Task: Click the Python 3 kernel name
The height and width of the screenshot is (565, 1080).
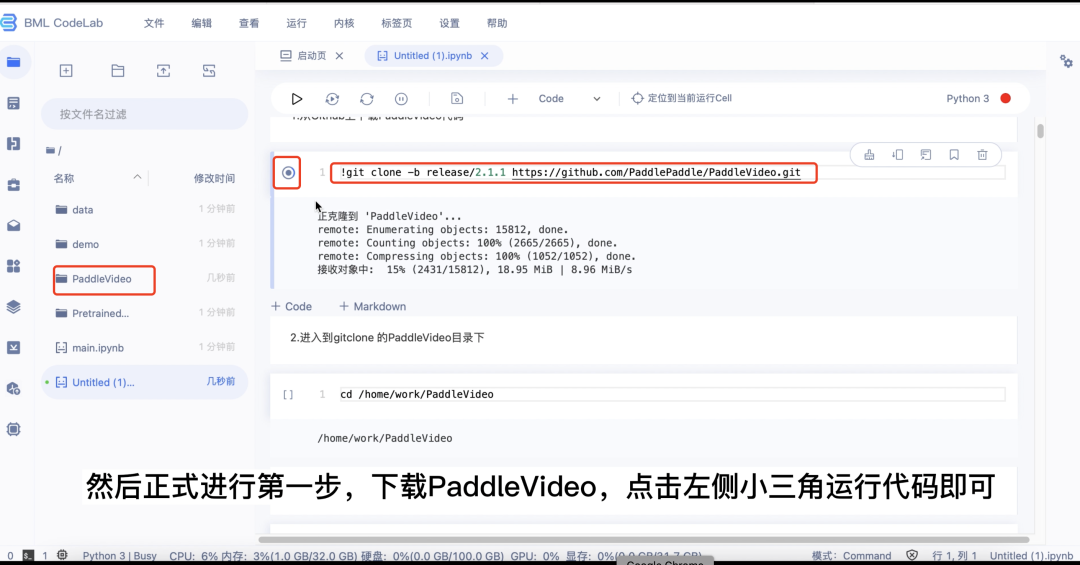Action: point(967,99)
